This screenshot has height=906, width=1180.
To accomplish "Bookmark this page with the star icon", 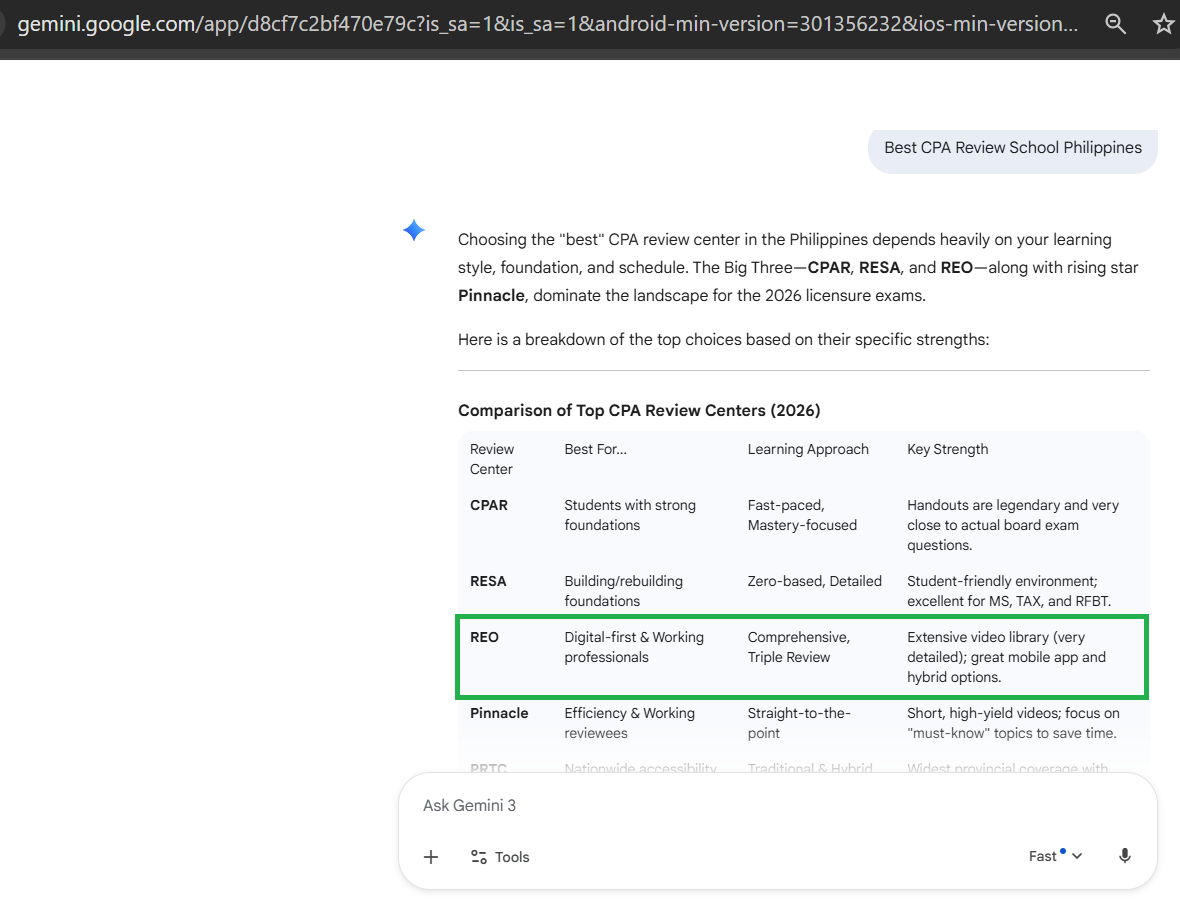I will (x=1163, y=24).
